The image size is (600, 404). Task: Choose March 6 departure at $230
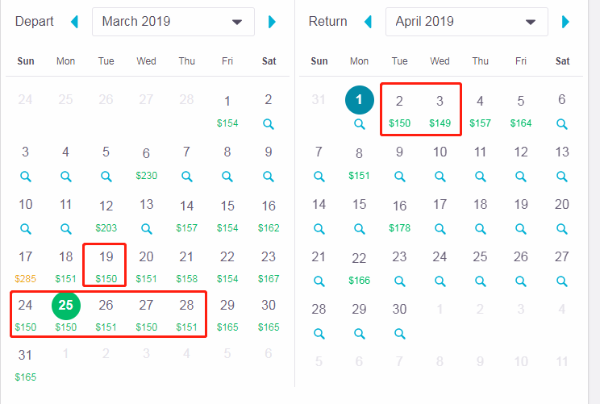[146, 162]
